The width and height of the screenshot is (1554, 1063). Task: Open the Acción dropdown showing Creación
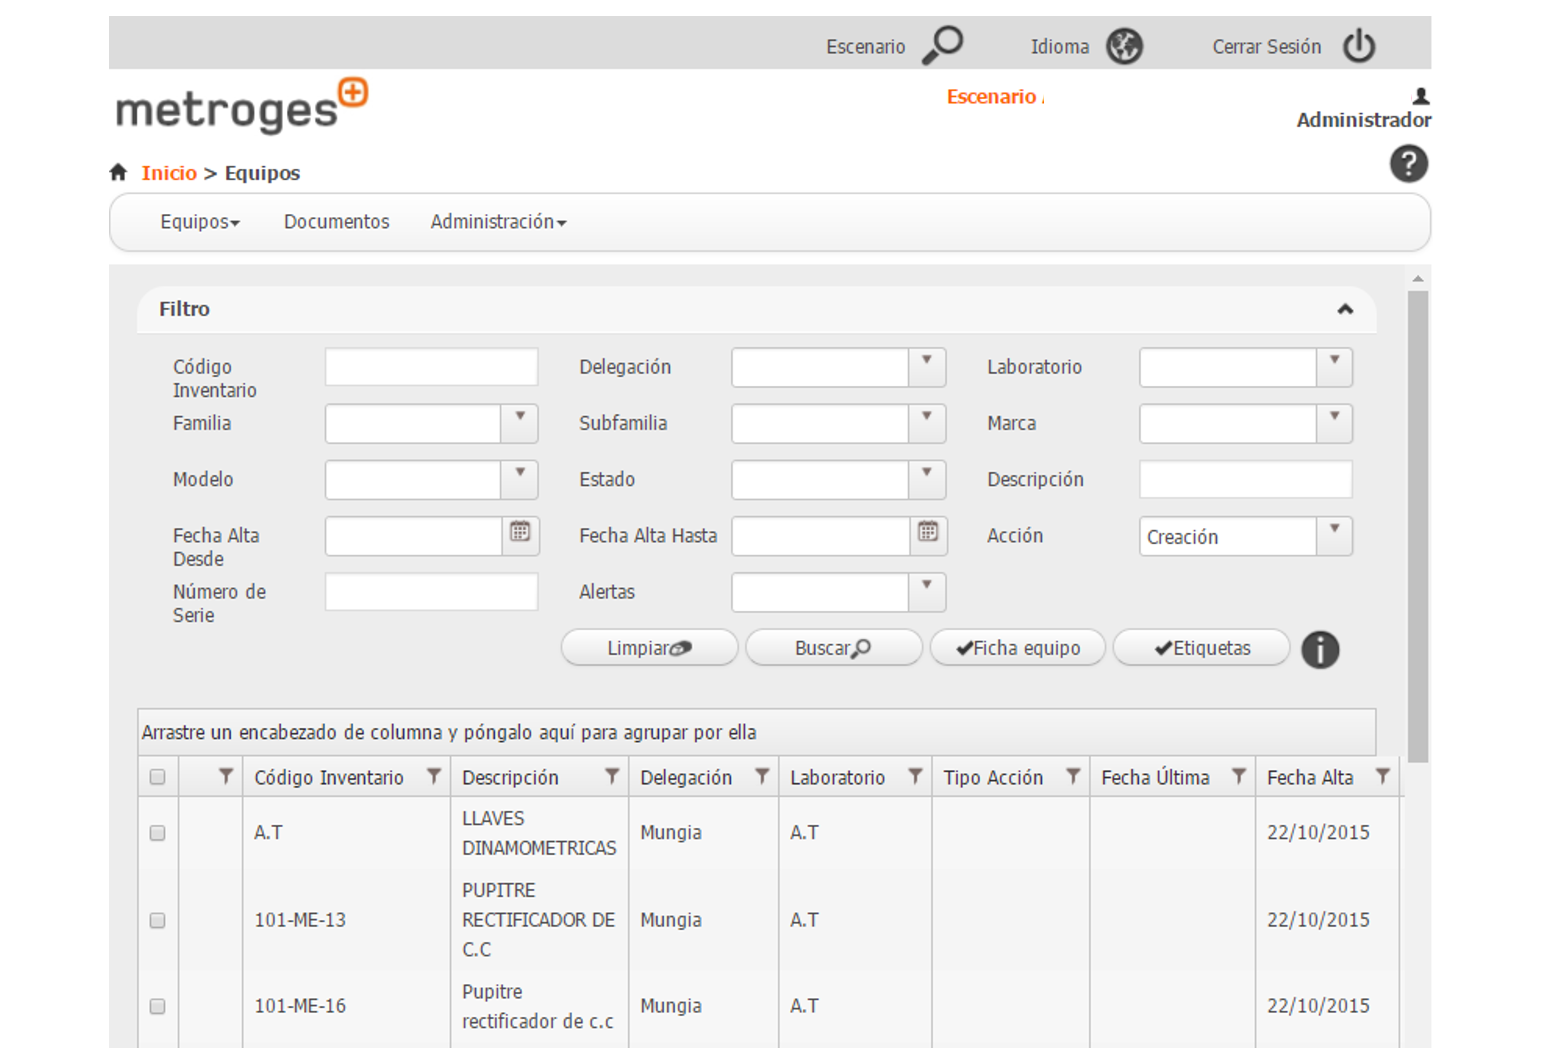click(1334, 536)
